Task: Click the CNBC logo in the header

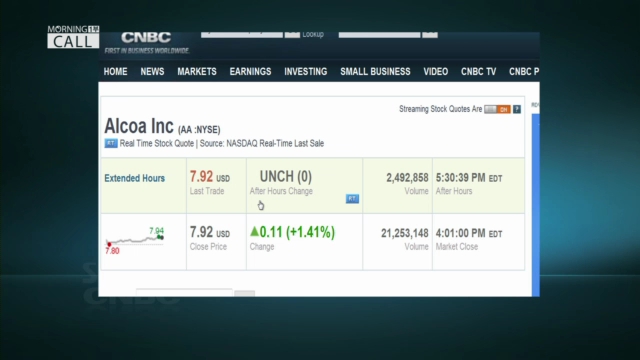Action: (x=146, y=38)
